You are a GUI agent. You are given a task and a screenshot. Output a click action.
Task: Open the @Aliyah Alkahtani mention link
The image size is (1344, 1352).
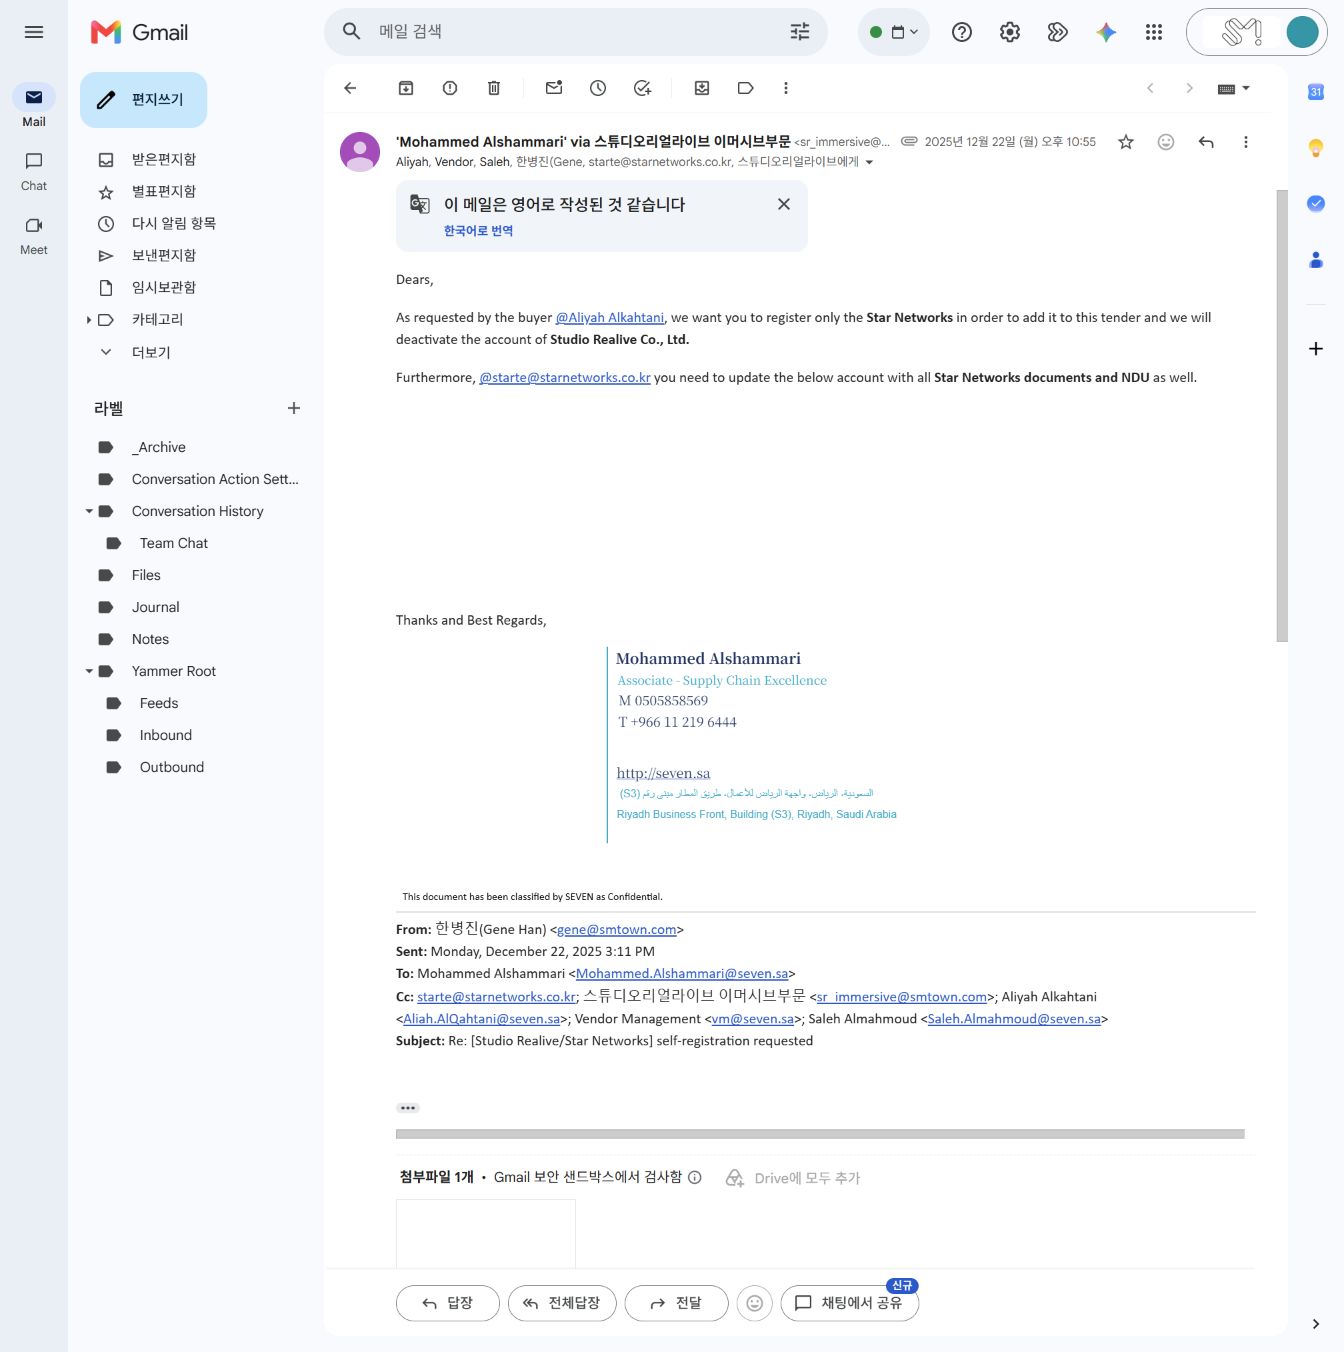[610, 318]
